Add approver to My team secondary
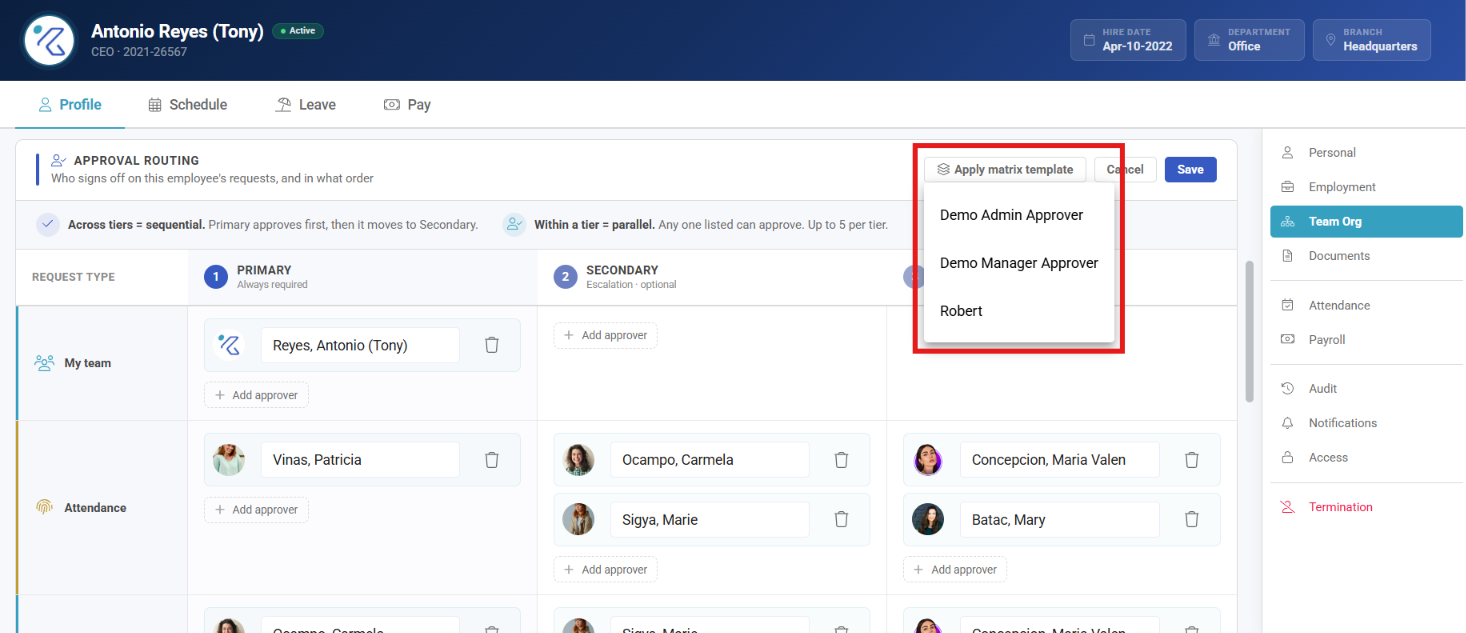 (x=606, y=336)
